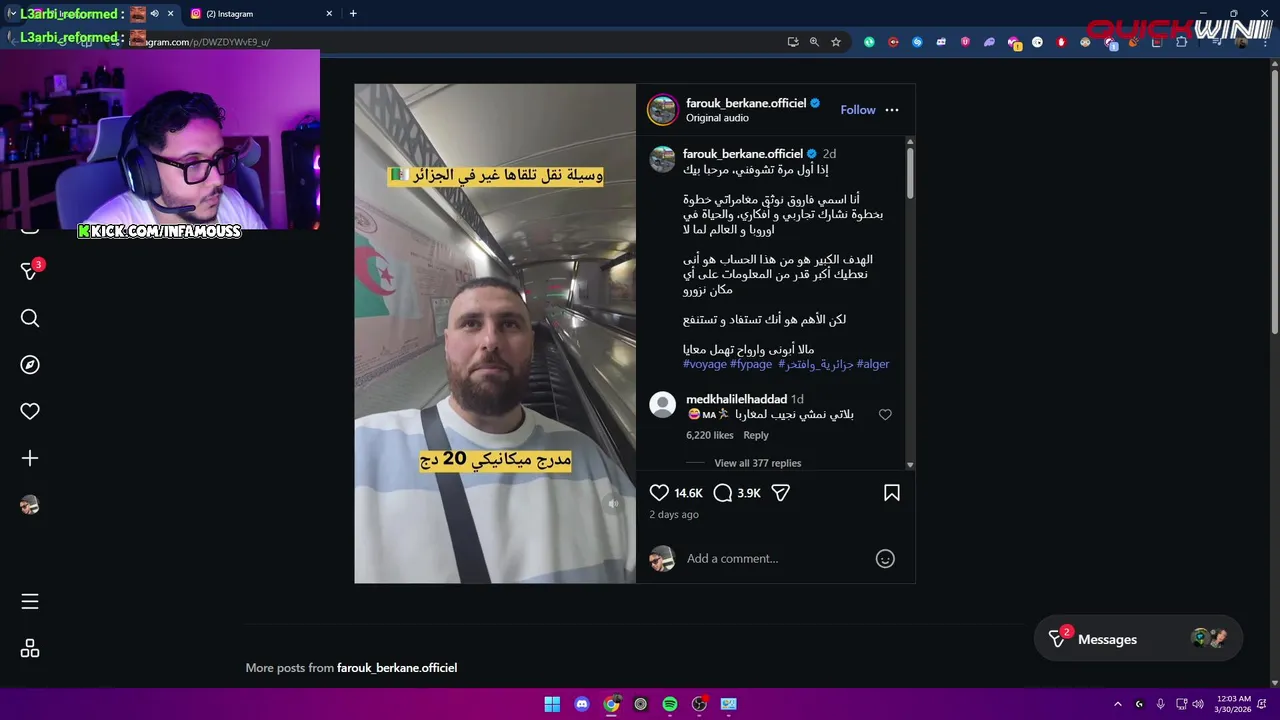The width and height of the screenshot is (1280, 720).
Task: Open the Discord taskbar icon
Action: 582,704
